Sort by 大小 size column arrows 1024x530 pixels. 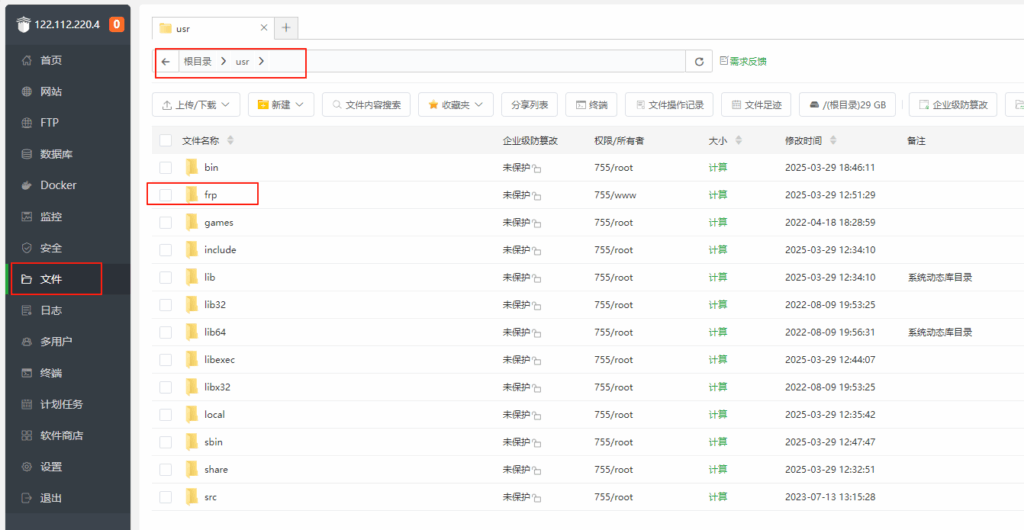(x=739, y=140)
